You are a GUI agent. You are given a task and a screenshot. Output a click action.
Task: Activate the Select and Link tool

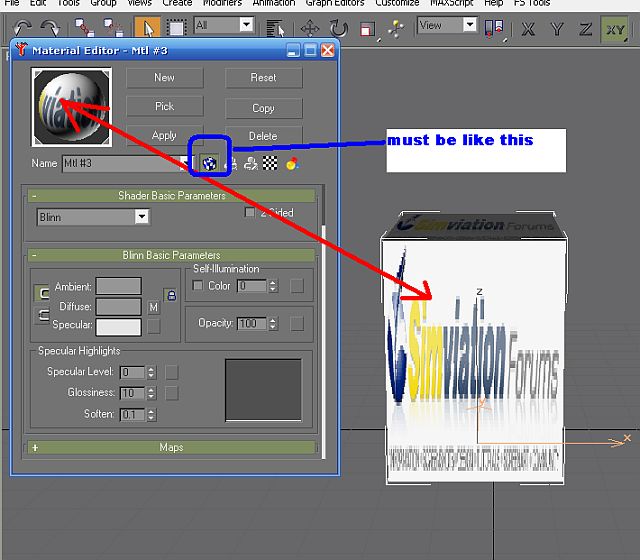(84, 27)
